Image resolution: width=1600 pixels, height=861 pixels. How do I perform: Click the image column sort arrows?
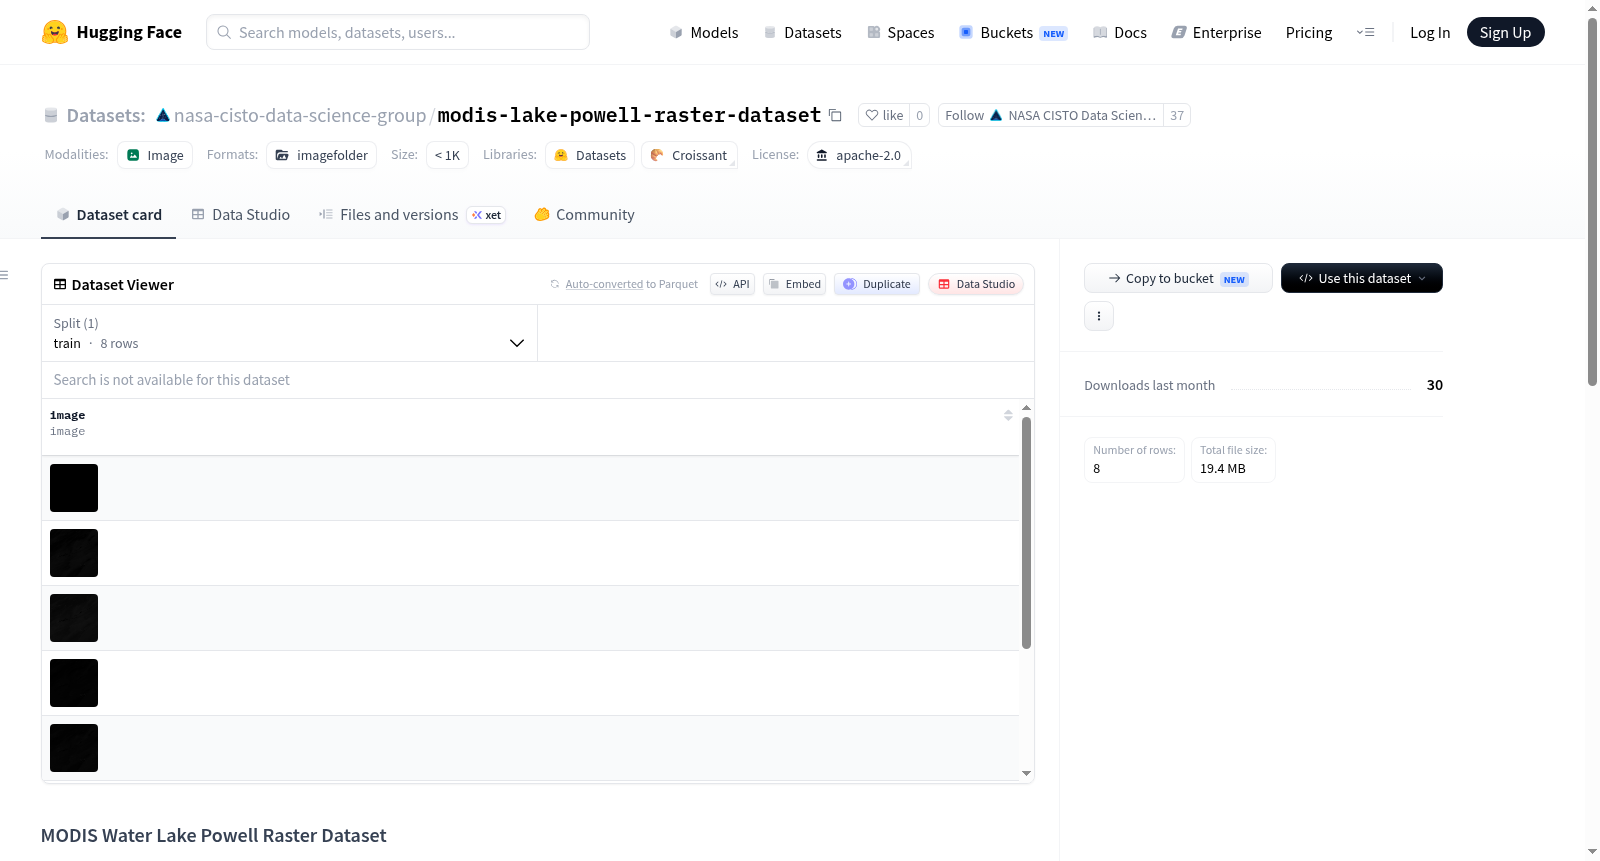(x=1008, y=415)
